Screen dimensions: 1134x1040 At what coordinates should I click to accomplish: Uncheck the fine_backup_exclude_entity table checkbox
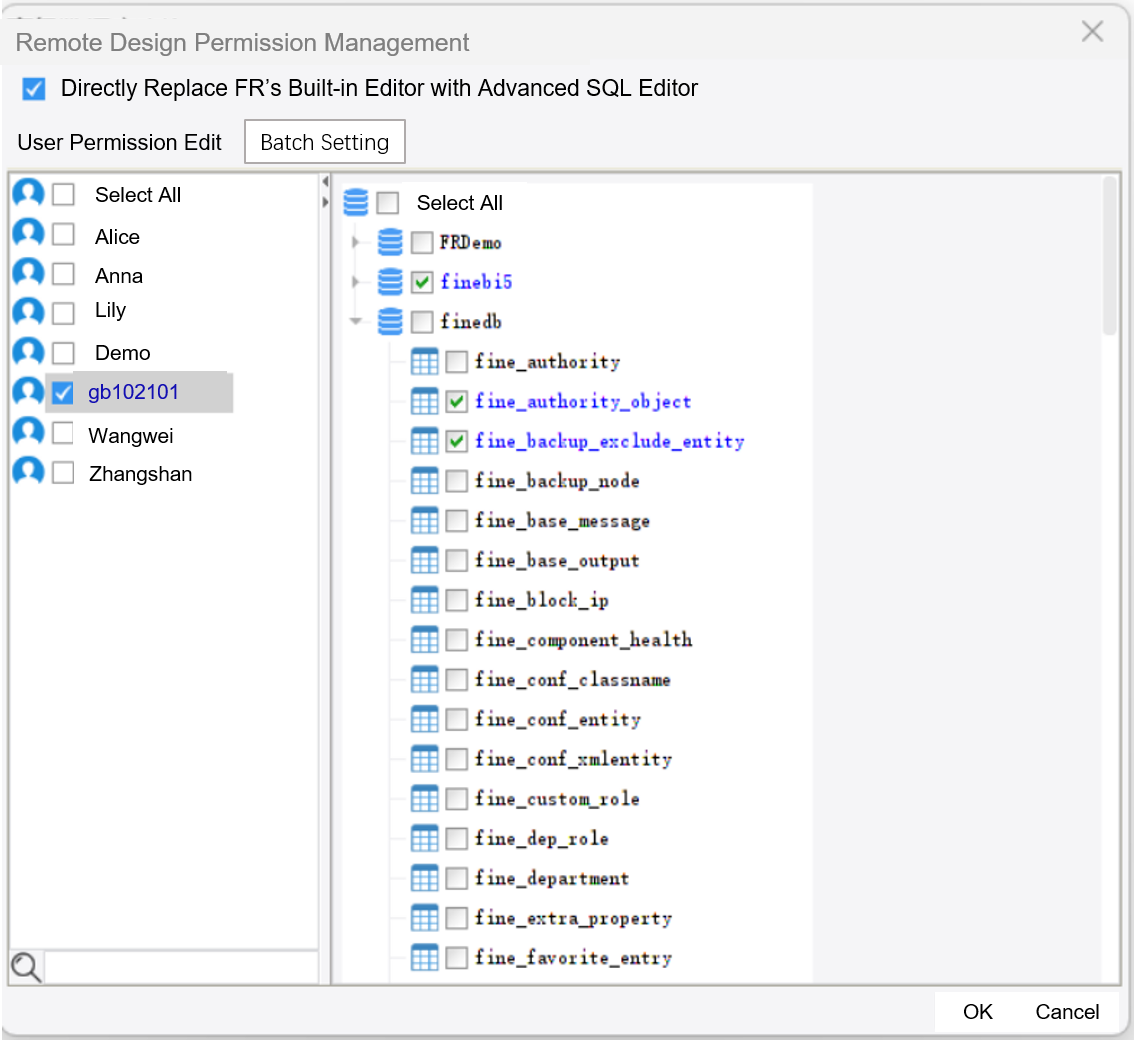(x=456, y=441)
